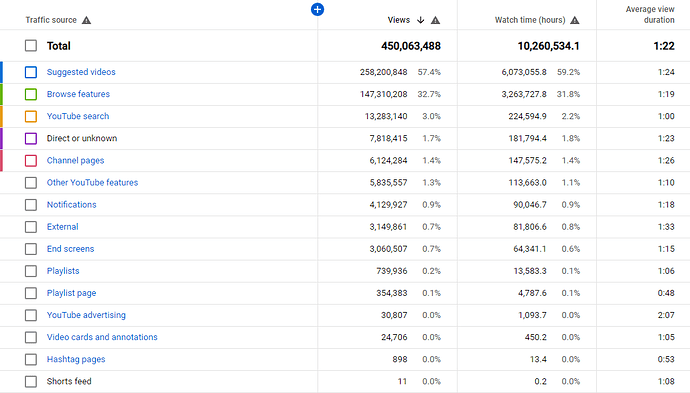690x393 pixels.
Task: Click warning triangle next to Views header
Action: click(435, 20)
